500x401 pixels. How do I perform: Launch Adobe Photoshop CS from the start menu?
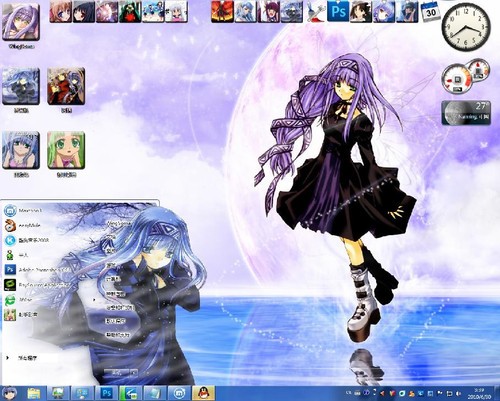pyautogui.click(x=37, y=270)
